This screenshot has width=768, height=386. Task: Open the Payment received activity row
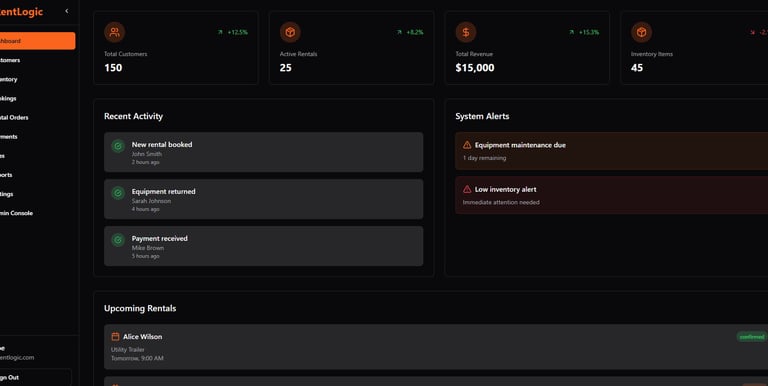[x=264, y=246]
